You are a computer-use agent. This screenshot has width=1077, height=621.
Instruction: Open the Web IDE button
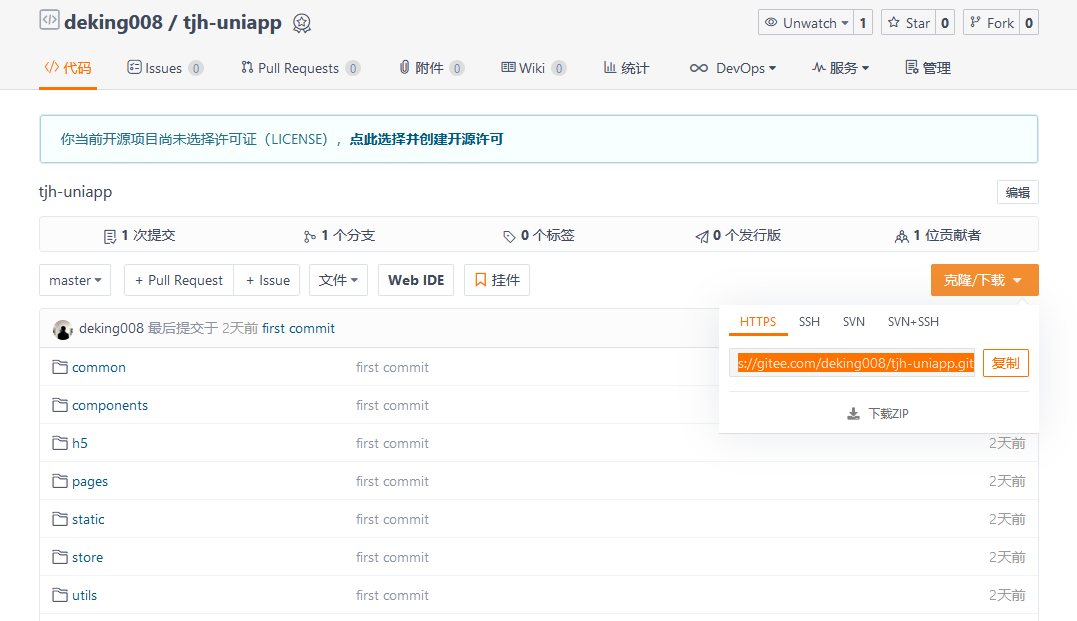point(416,280)
